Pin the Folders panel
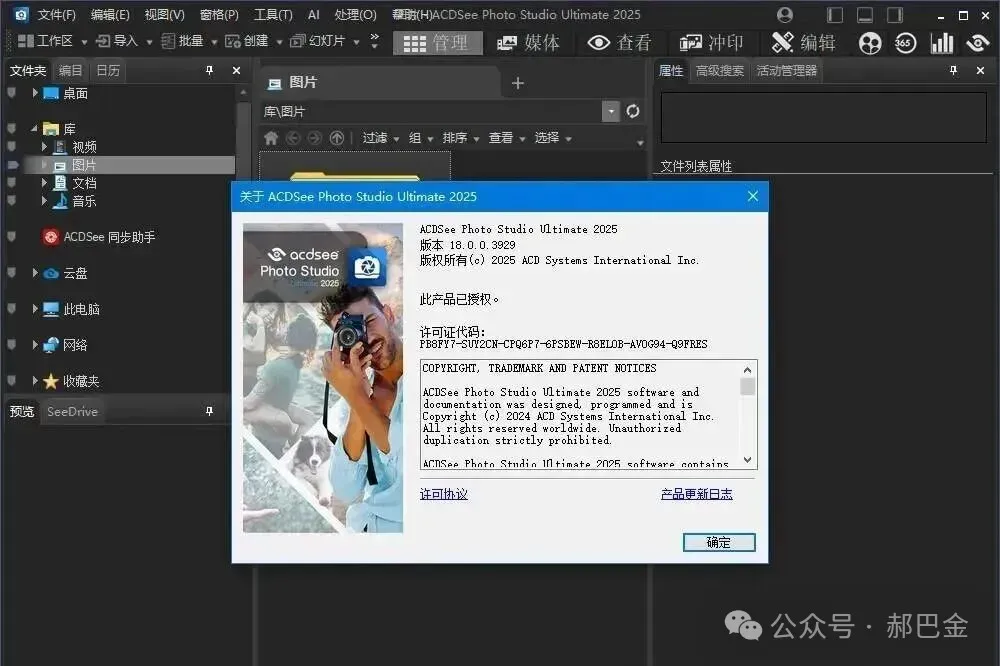 (209, 70)
